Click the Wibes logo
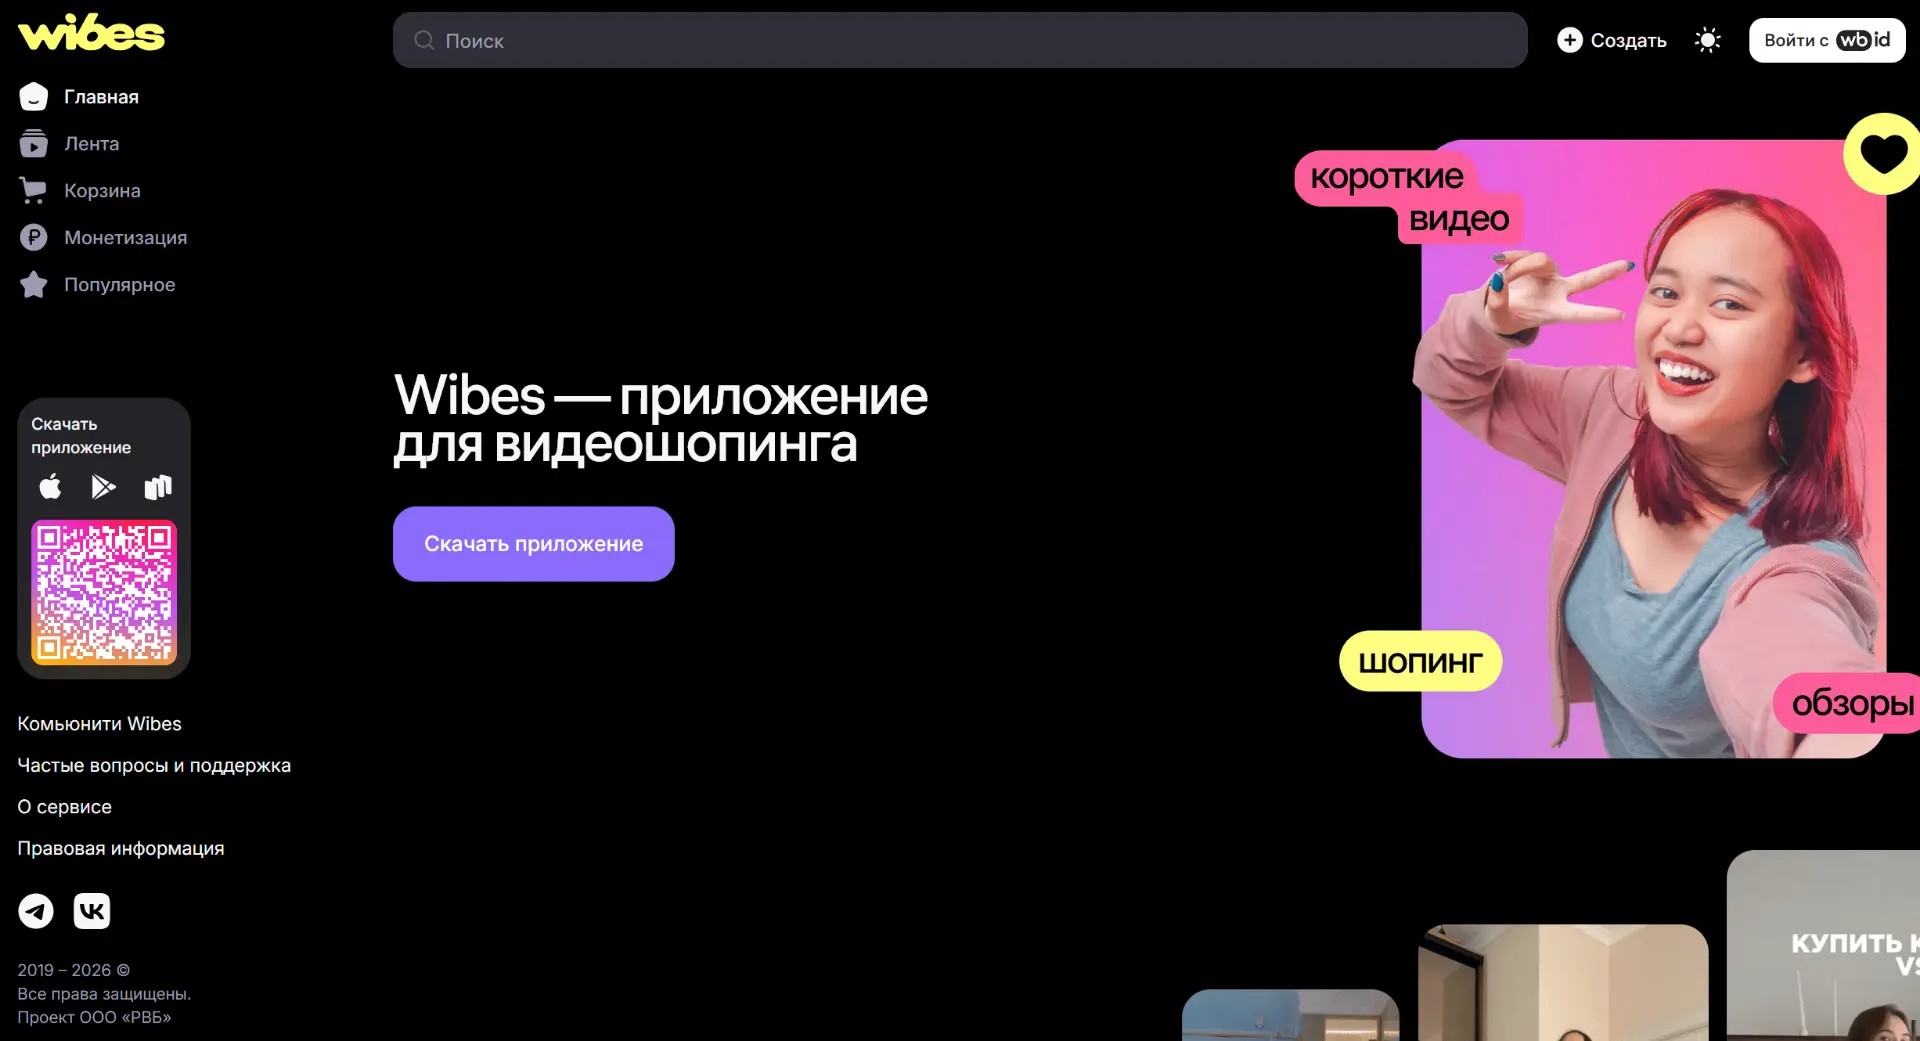 pos(91,33)
